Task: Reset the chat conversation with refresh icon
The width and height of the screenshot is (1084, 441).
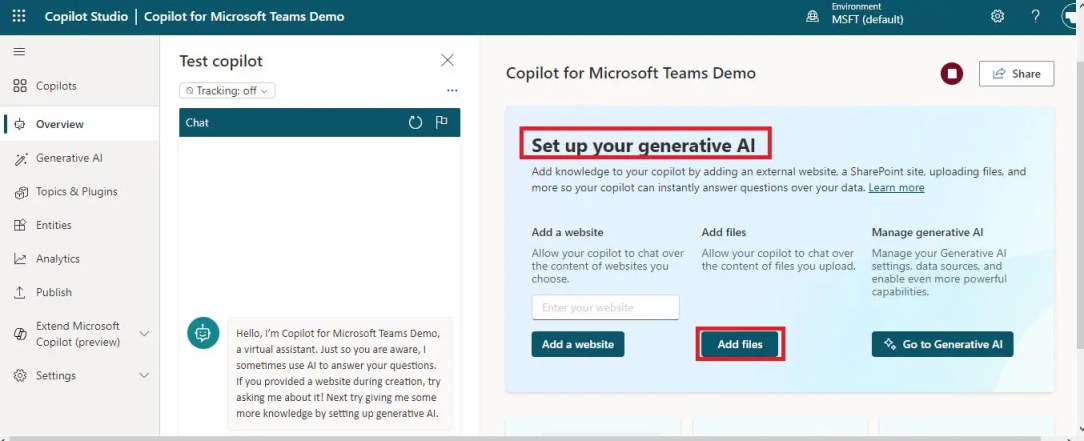Action: click(x=415, y=122)
